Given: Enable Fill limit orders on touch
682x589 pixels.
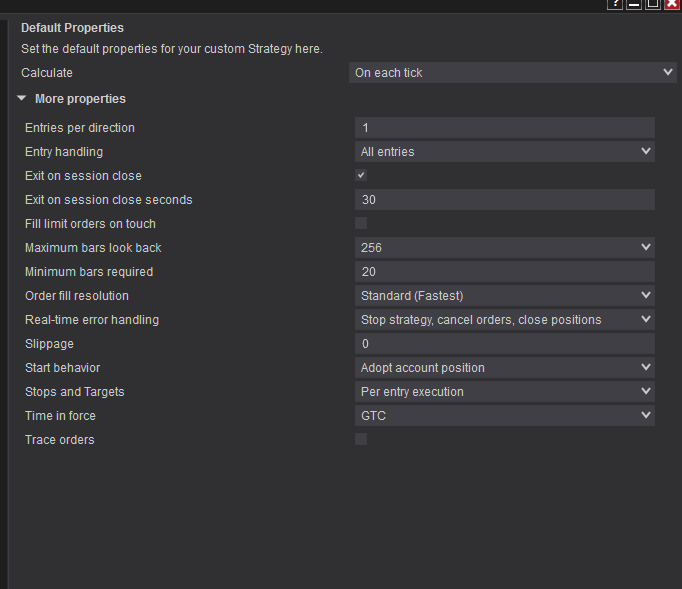Looking at the screenshot, I should pos(361,223).
